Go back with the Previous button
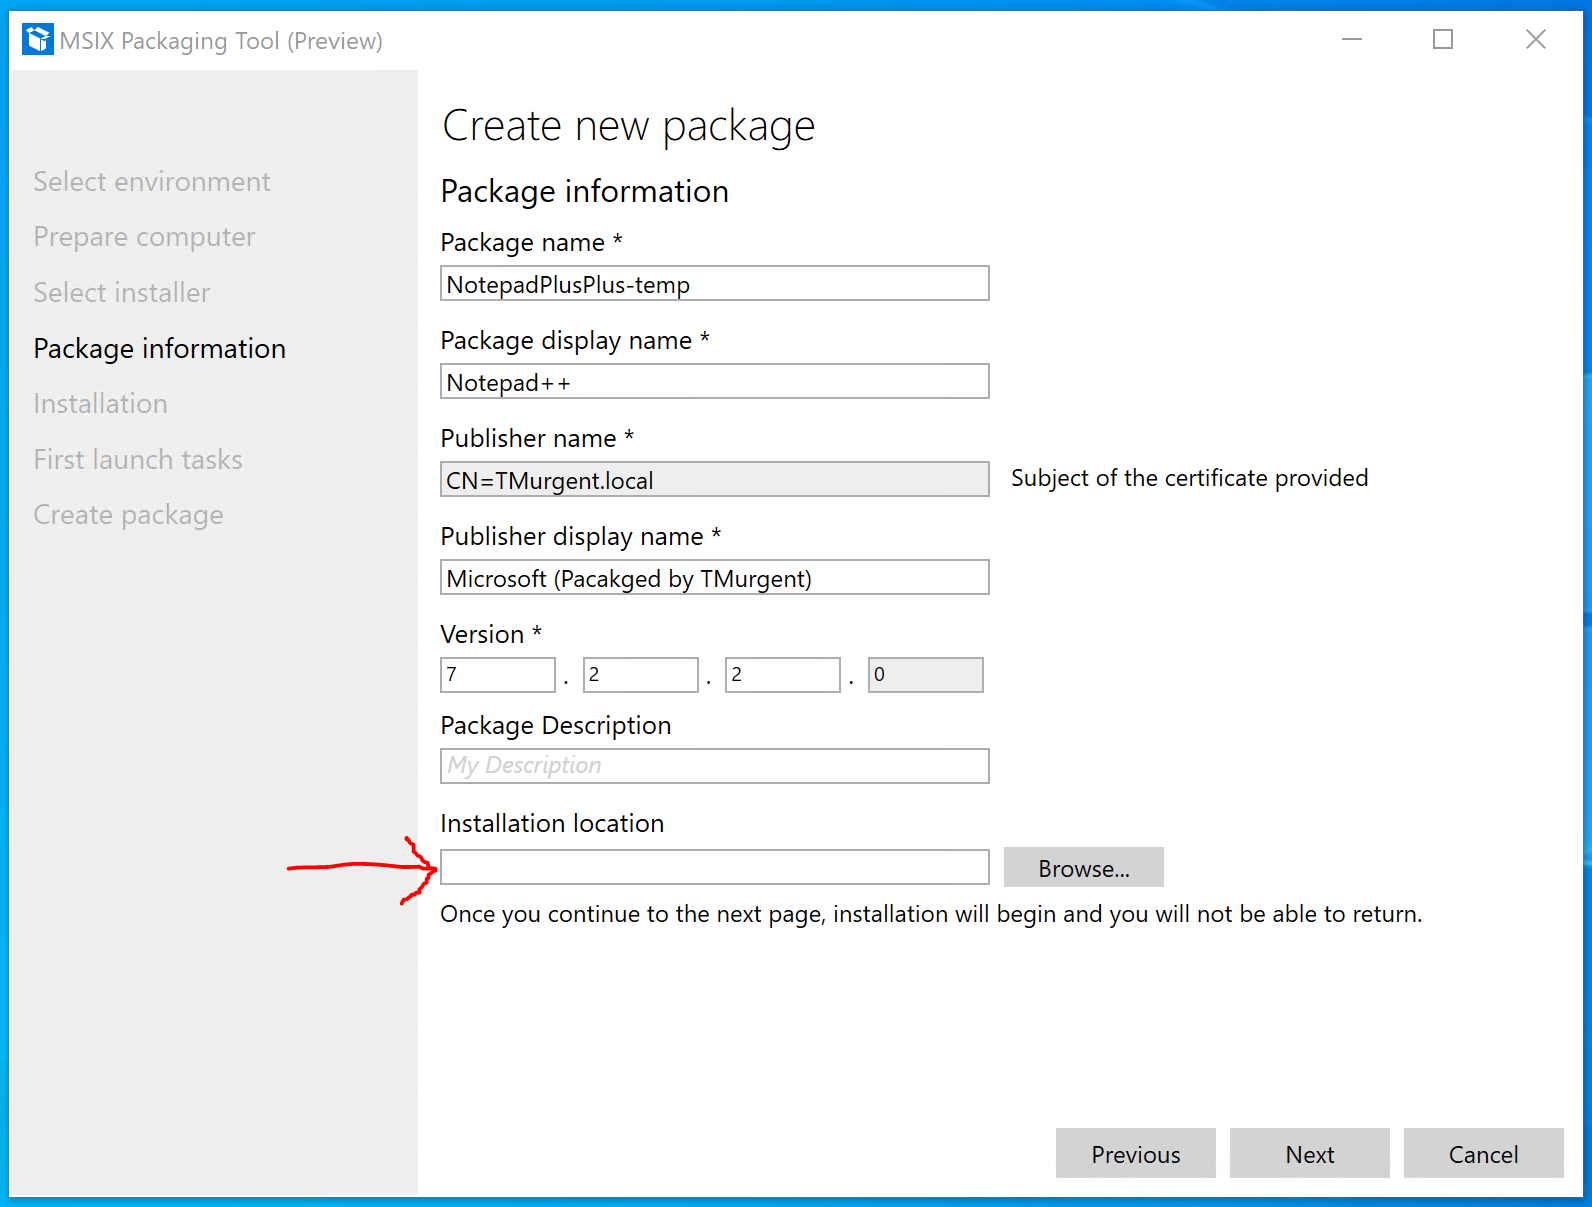The height and width of the screenshot is (1207, 1592). (1136, 1153)
